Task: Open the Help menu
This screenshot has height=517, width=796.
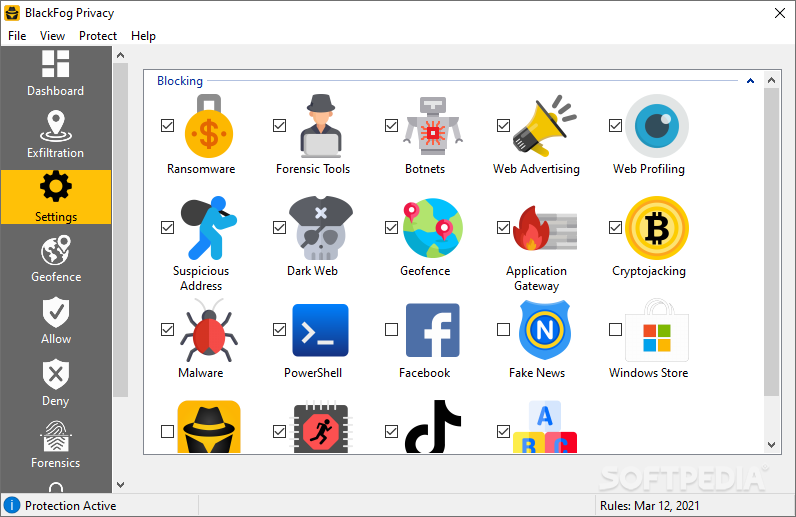Action: 143,36
